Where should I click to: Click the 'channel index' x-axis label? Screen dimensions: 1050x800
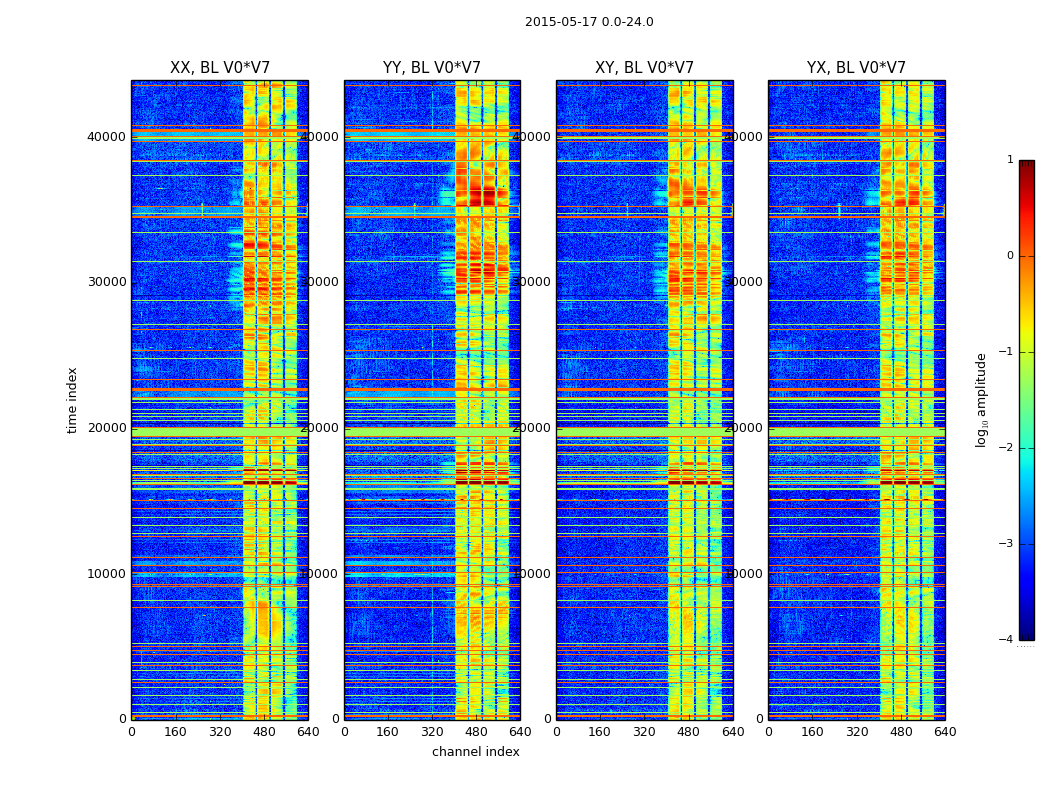(x=475, y=752)
